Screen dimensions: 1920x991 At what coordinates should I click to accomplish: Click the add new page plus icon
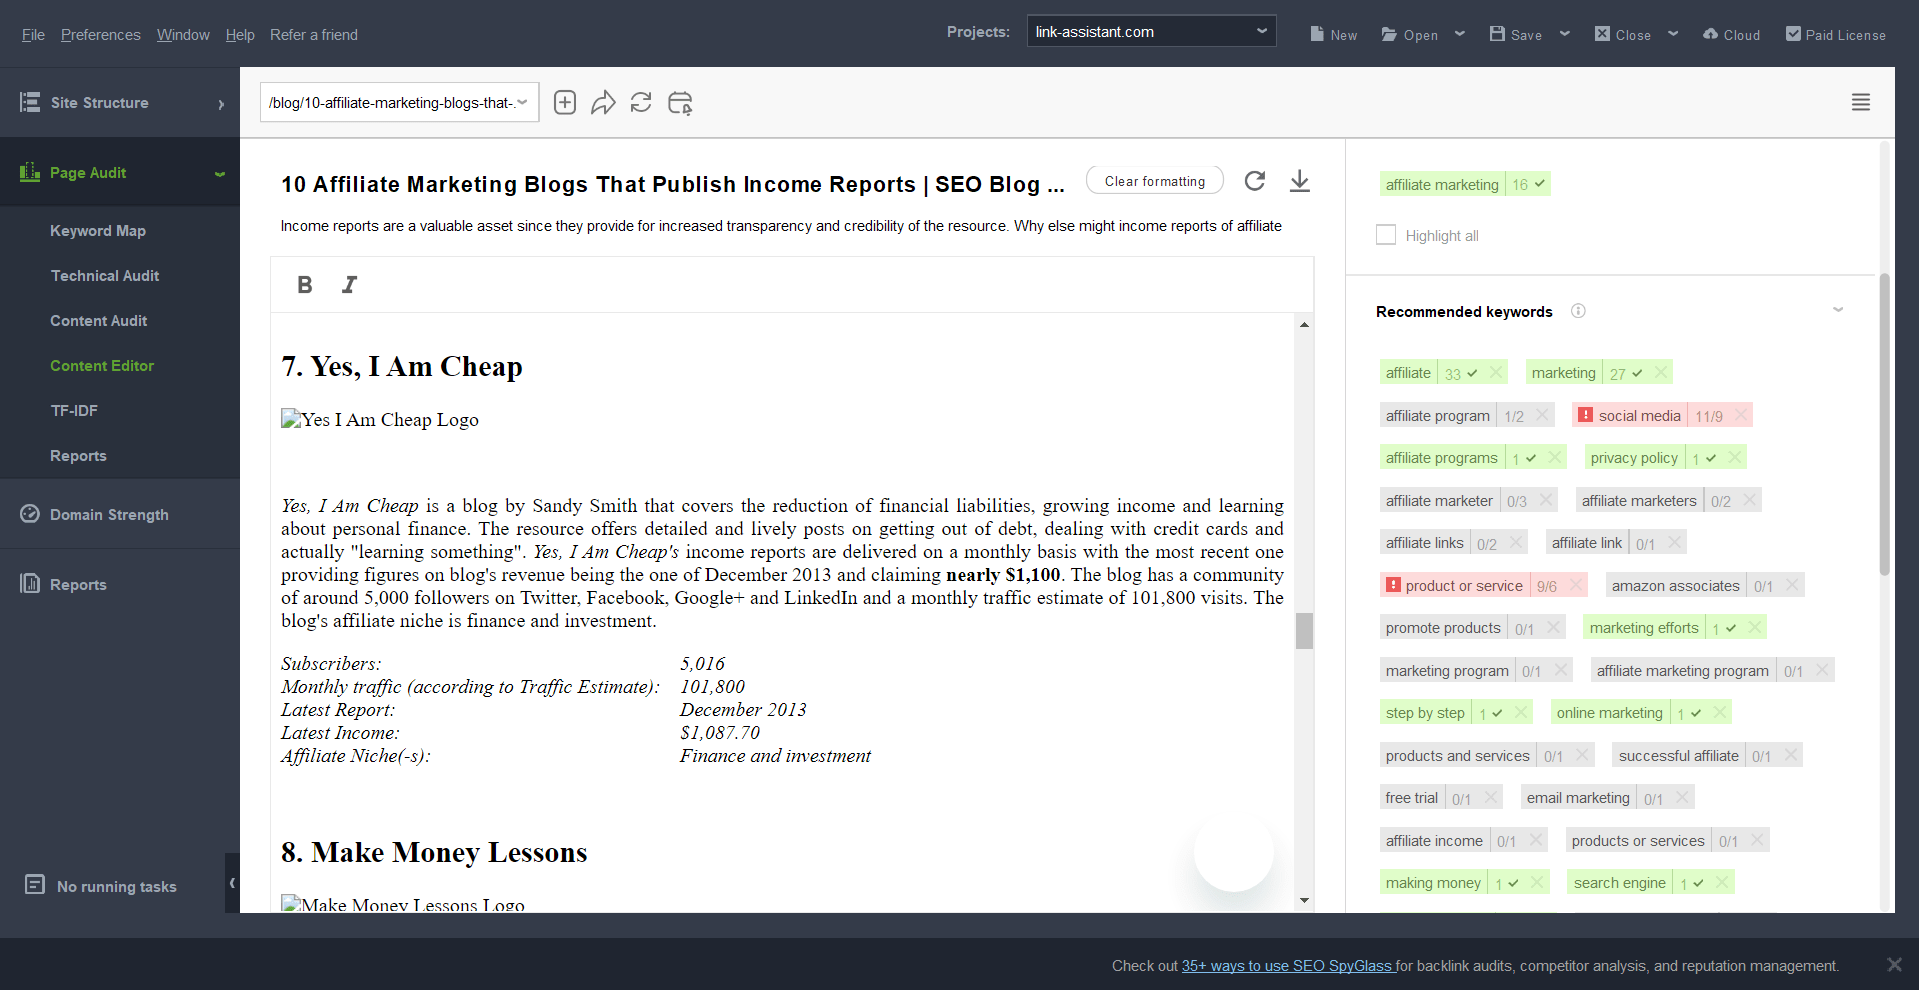point(565,103)
